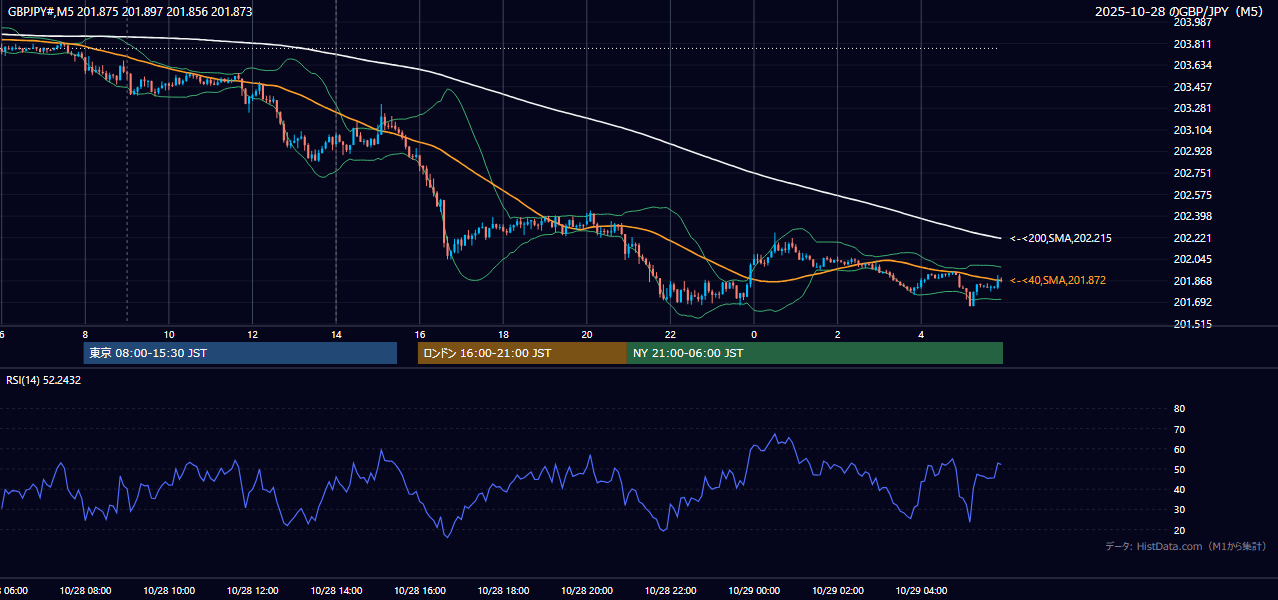Click hour tick 2 under price chart

pos(838,334)
